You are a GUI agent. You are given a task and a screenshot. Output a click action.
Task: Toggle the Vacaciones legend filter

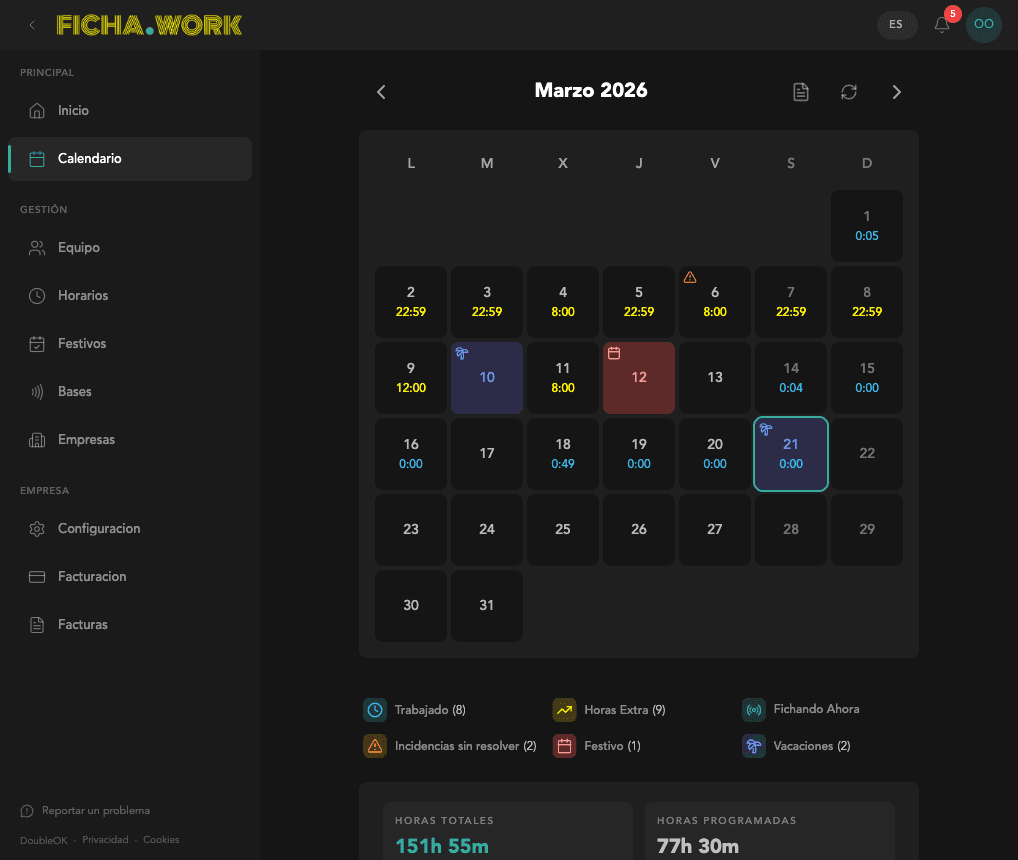[x=795, y=746]
